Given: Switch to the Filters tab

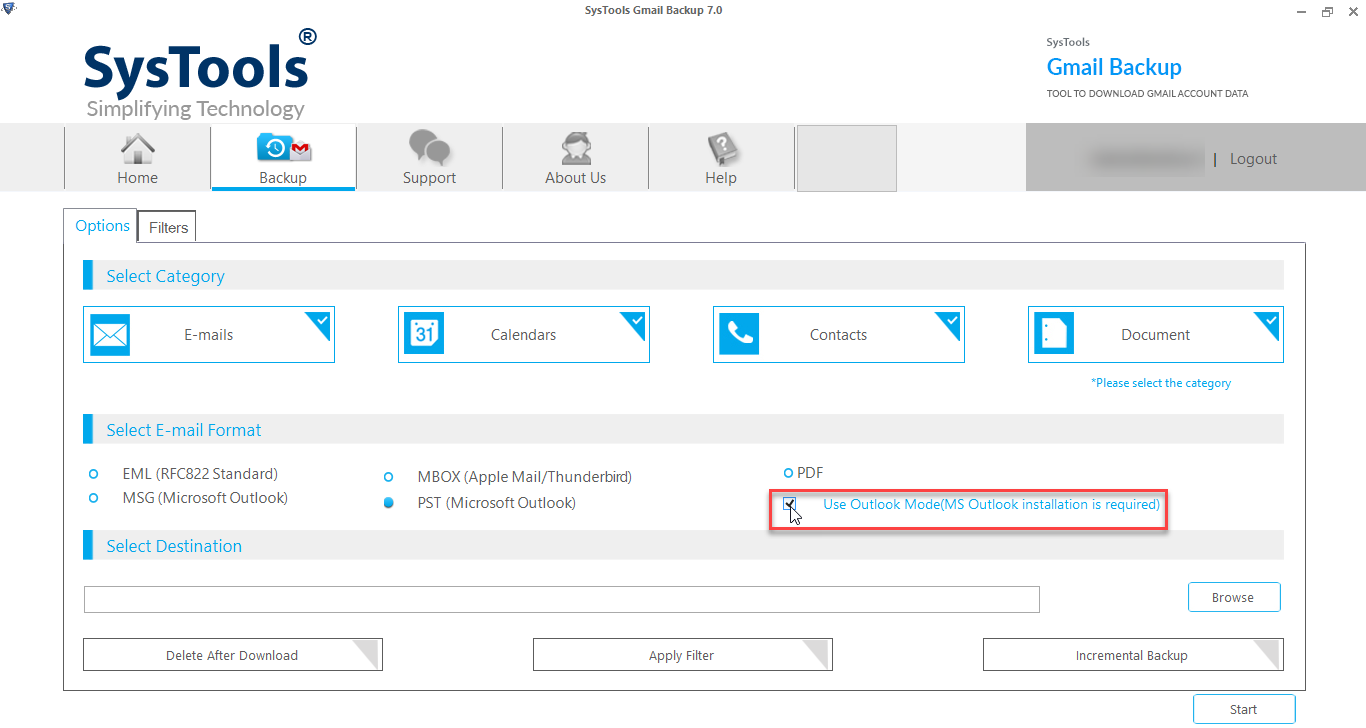Looking at the screenshot, I should tap(168, 227).
